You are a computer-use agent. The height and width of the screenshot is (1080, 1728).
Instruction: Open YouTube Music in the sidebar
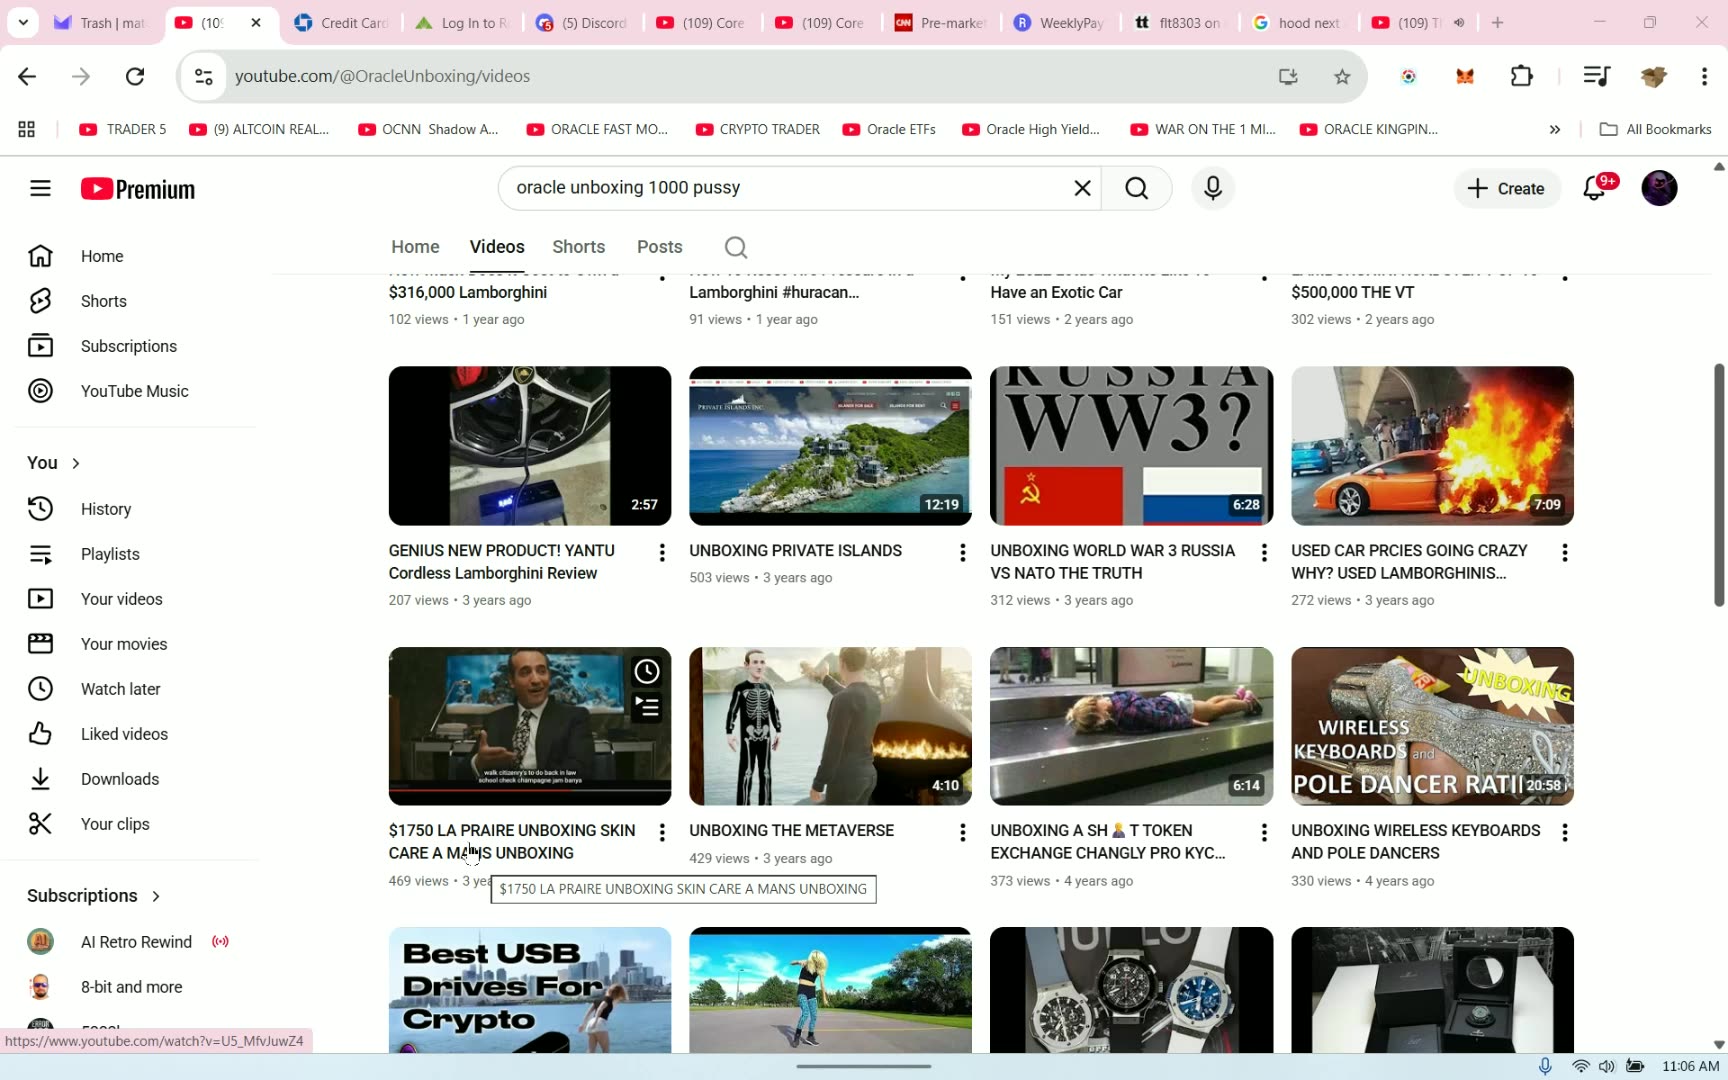tap(134, 391)
